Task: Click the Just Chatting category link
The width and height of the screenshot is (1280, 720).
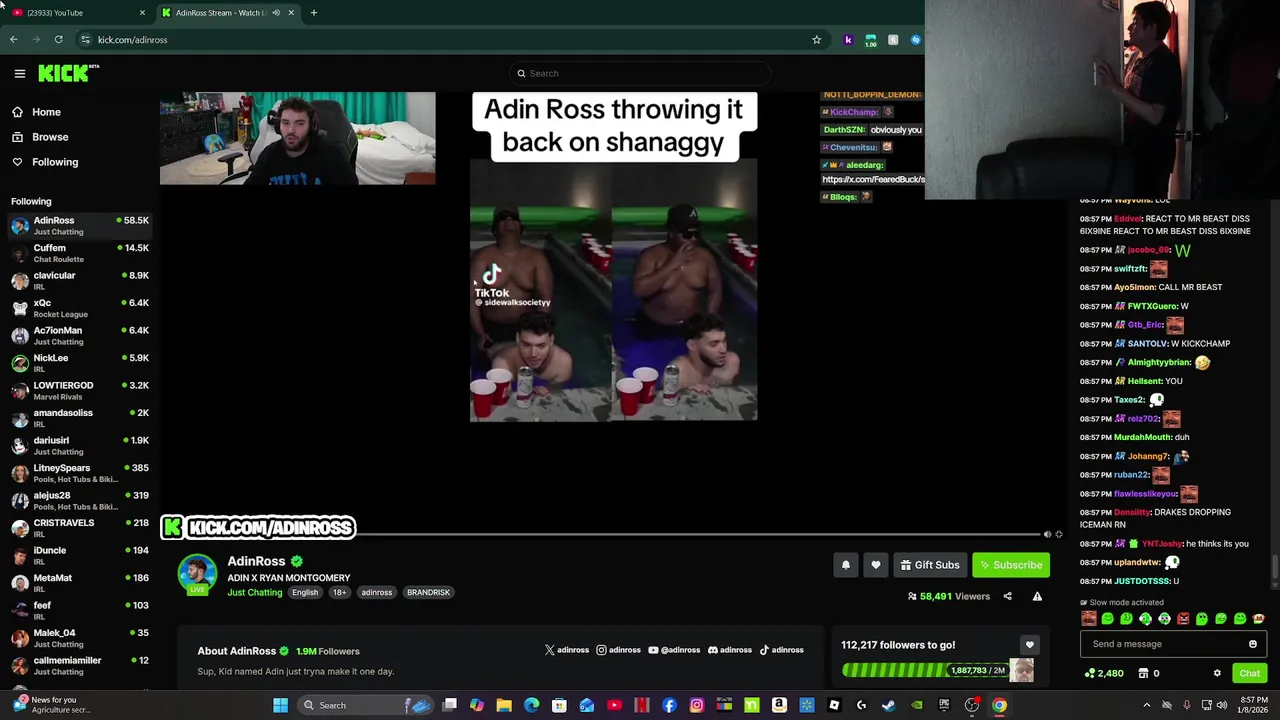Action: point(254,592)
